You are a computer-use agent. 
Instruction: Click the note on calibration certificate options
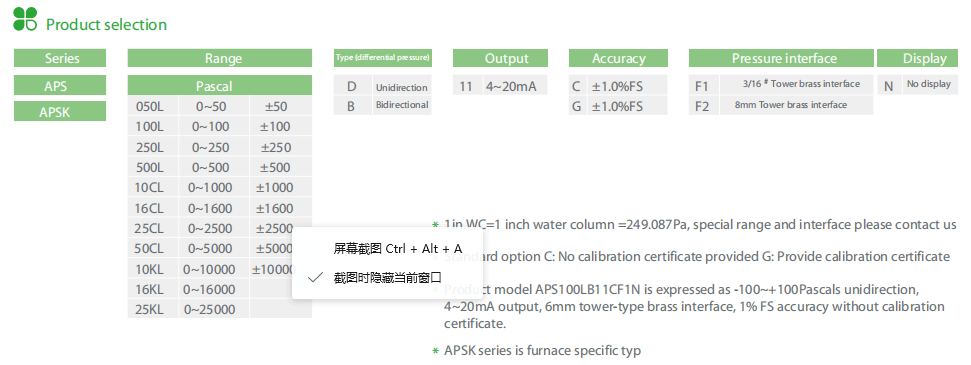697,256
